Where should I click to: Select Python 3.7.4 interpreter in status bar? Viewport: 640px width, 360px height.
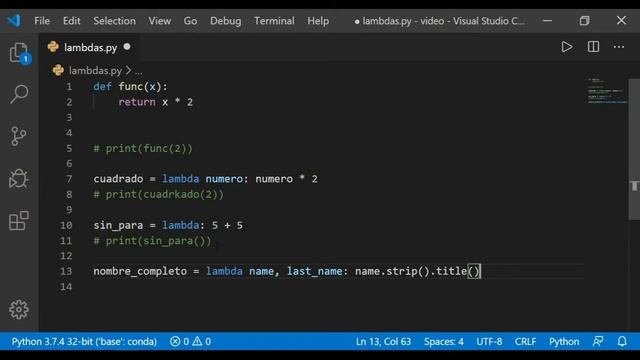[x=84, y=341]
